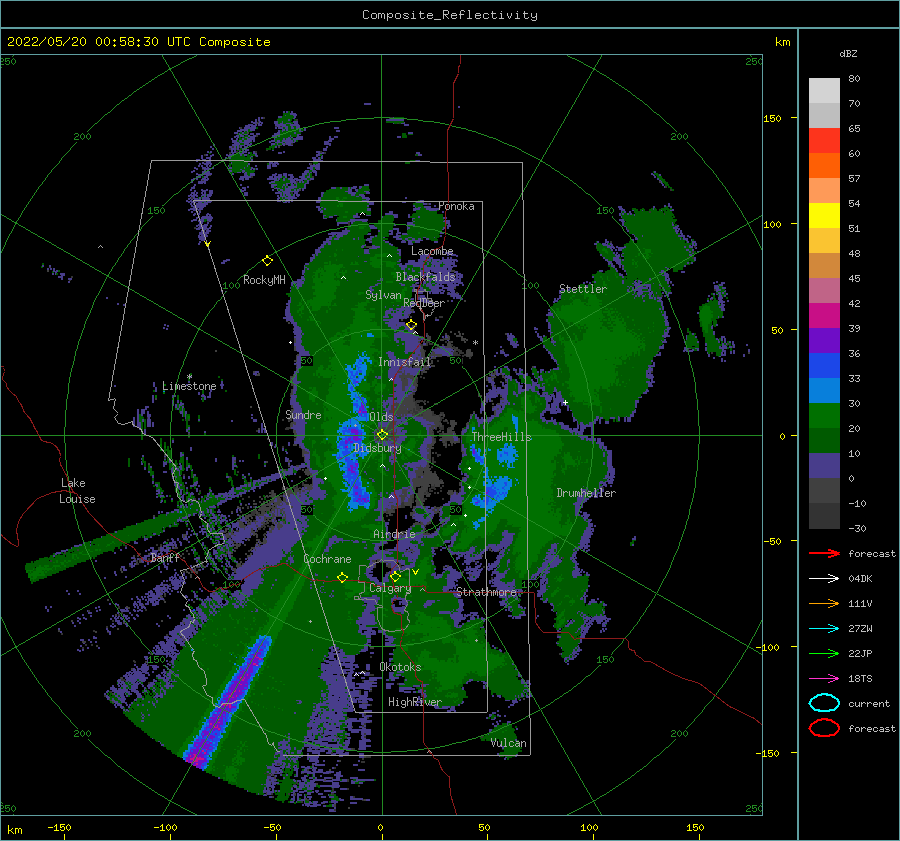900x841 pixels.
Task: Click the yellow diamond marker at Olds radar center
Action: coord(382,435)
